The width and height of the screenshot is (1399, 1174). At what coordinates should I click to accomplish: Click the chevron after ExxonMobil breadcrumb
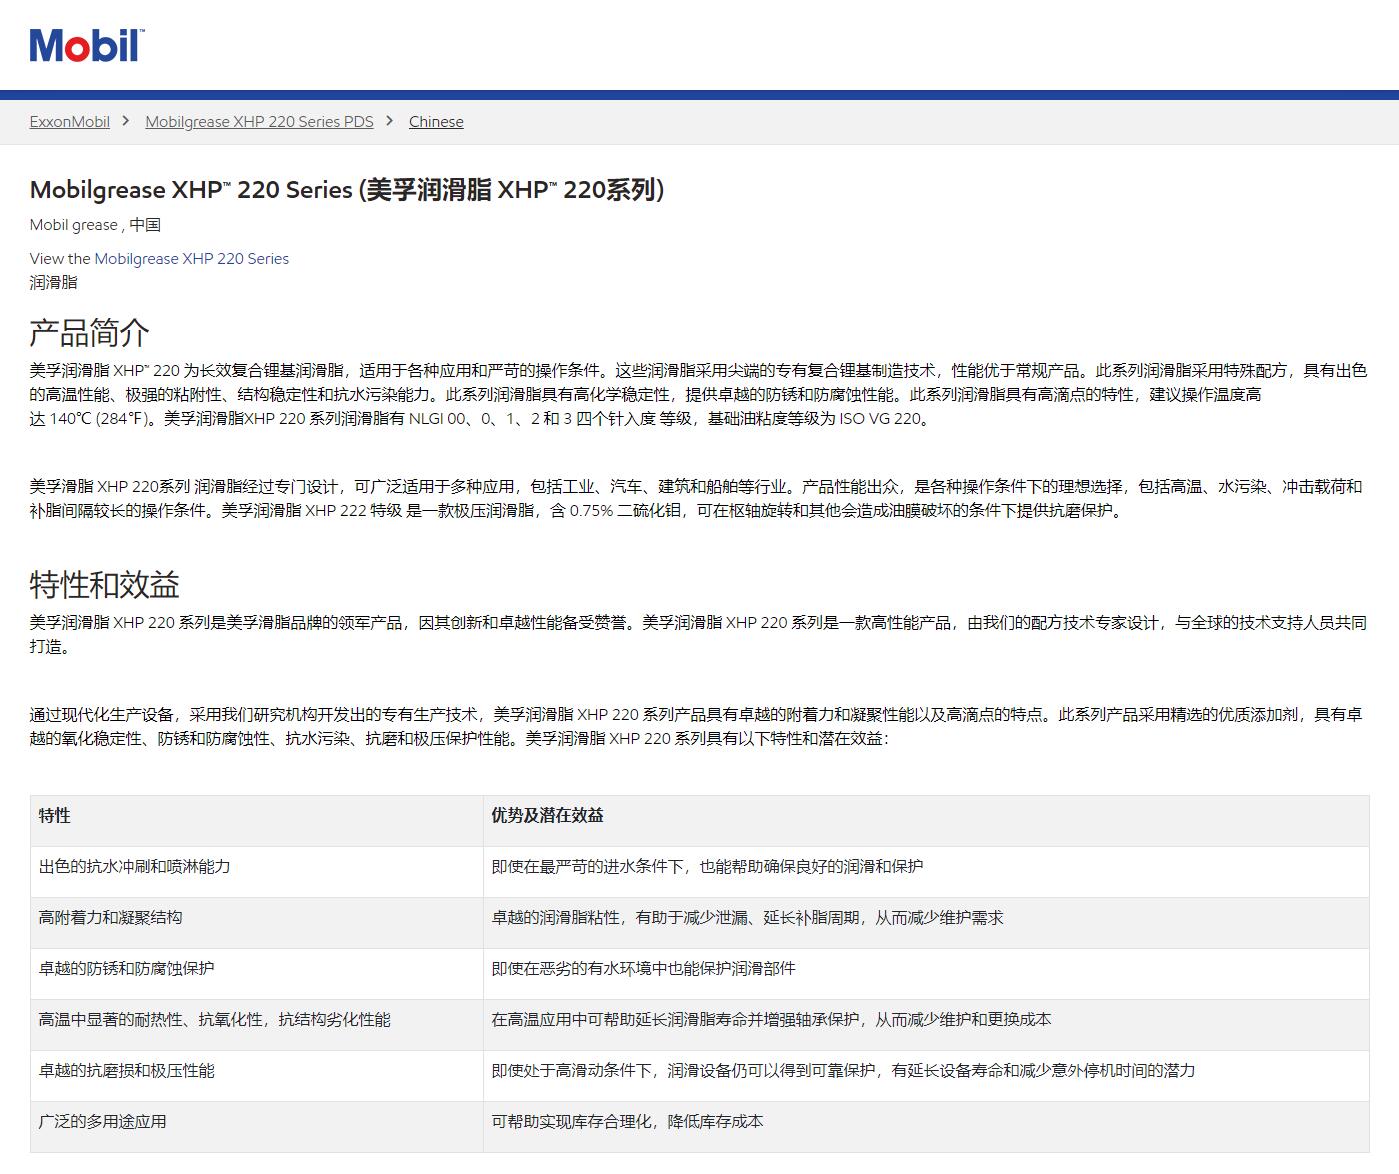click(126, 121)
